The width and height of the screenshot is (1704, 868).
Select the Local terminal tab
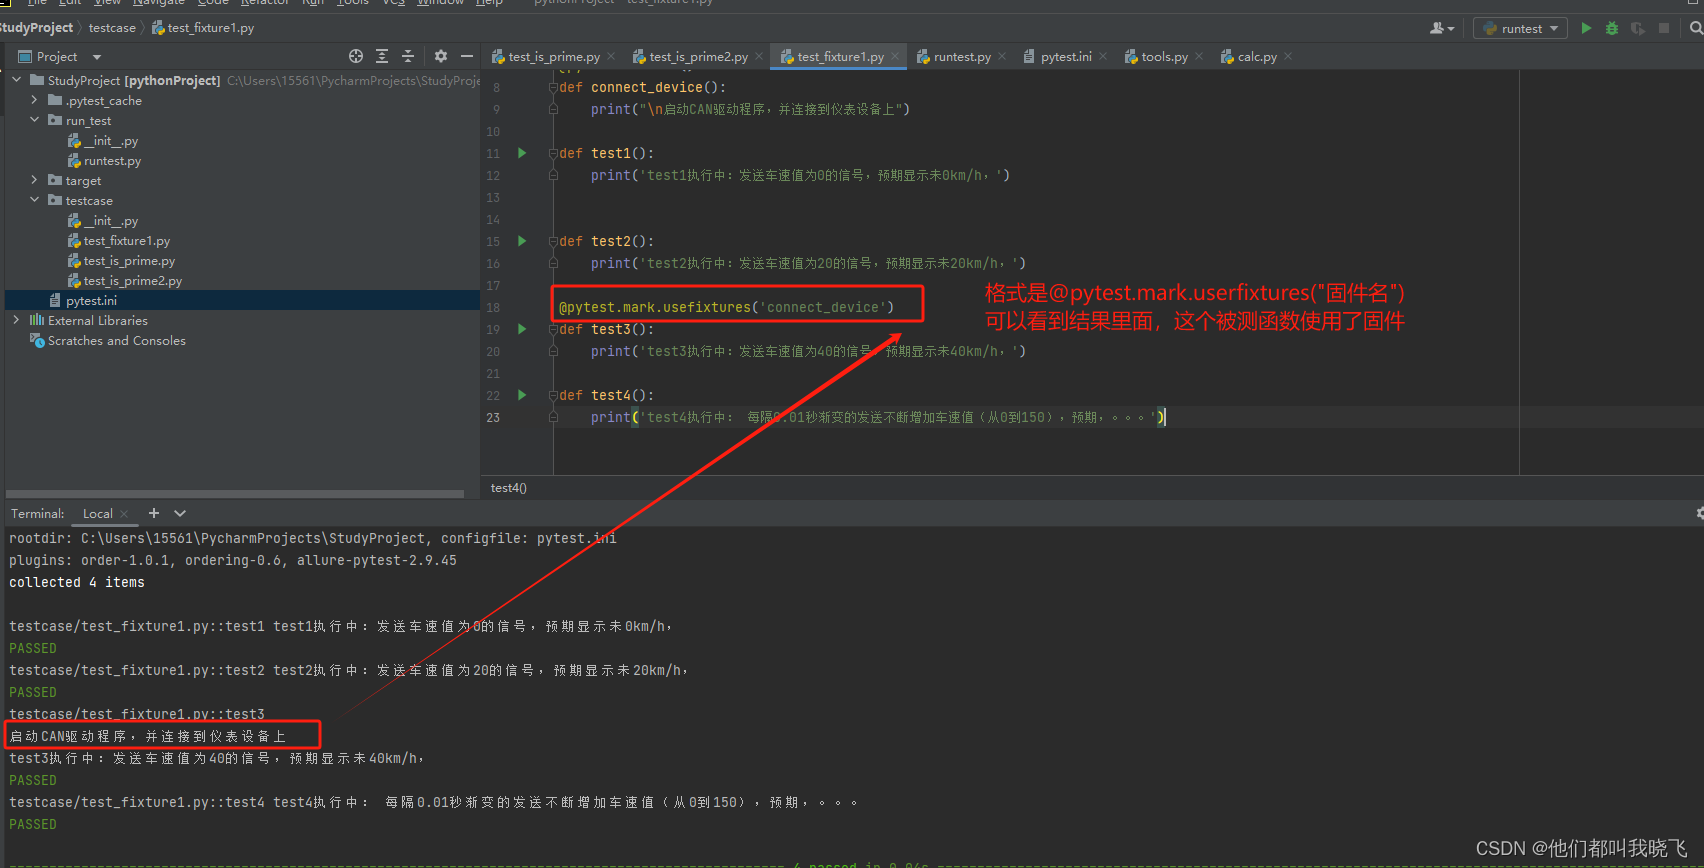click(x=97, y=514)
